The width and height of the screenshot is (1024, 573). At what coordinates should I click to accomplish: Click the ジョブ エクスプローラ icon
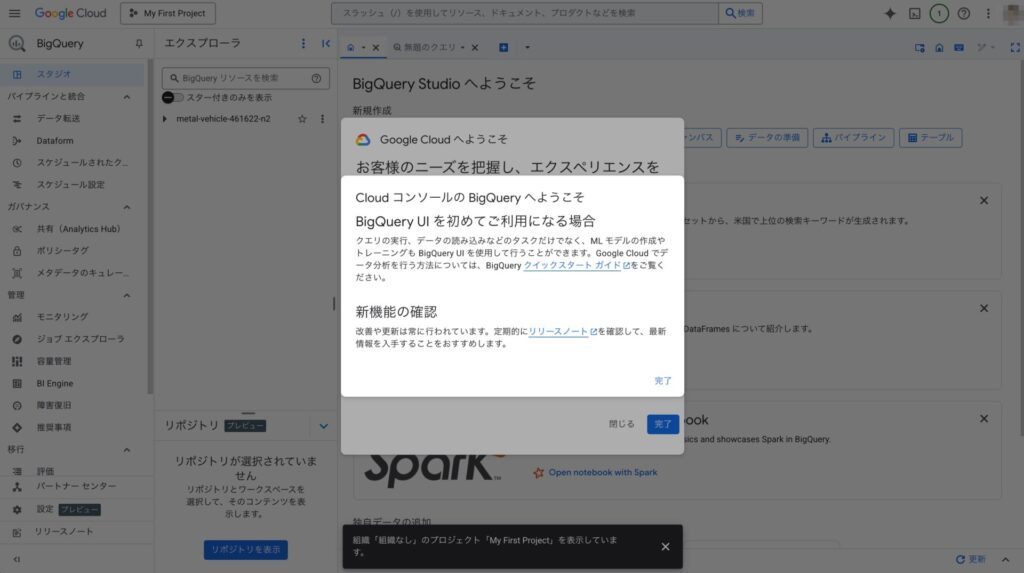click(x=17, y=339)
